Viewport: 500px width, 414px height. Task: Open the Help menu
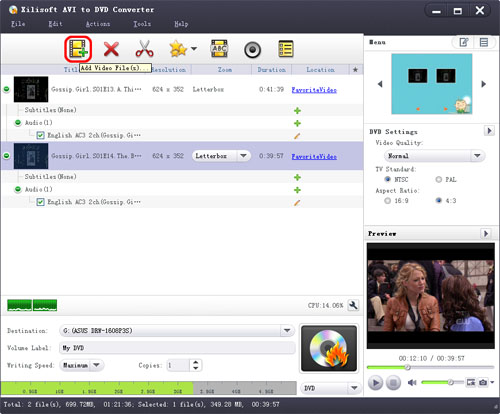181,24
